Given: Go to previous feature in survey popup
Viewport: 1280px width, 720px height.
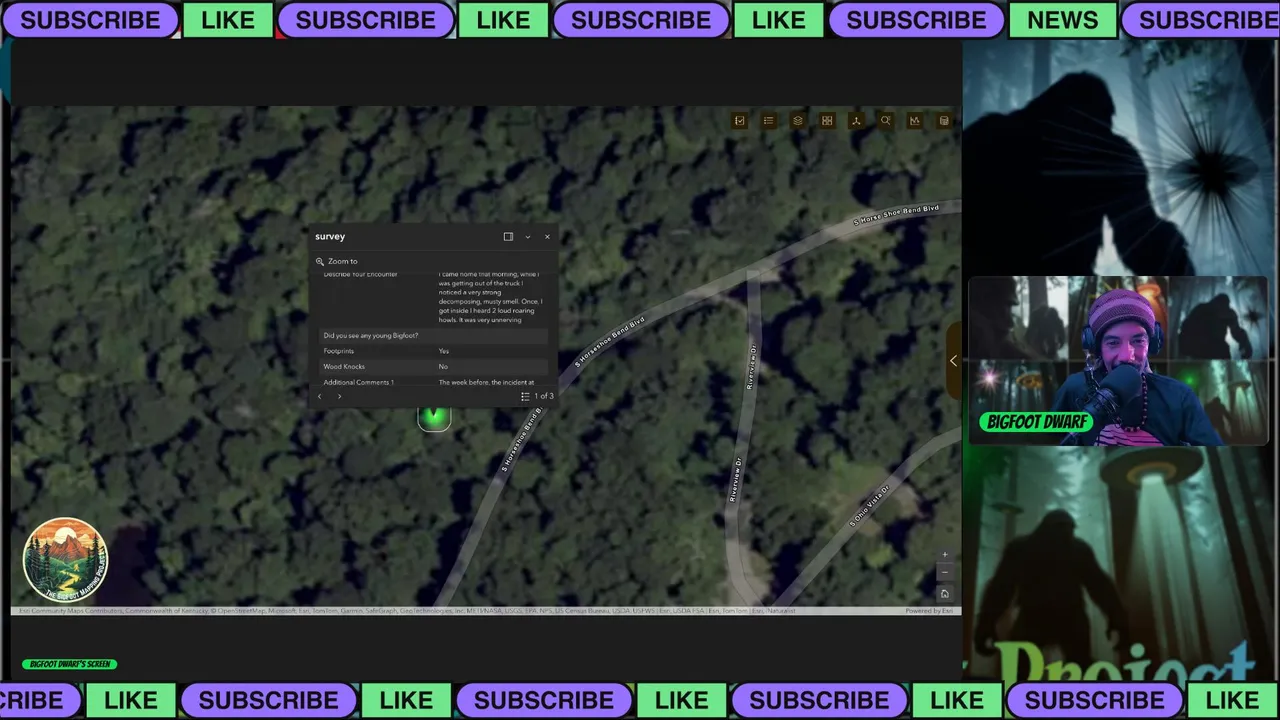Looking at the screenshot, I should click(x=320, y=397).
